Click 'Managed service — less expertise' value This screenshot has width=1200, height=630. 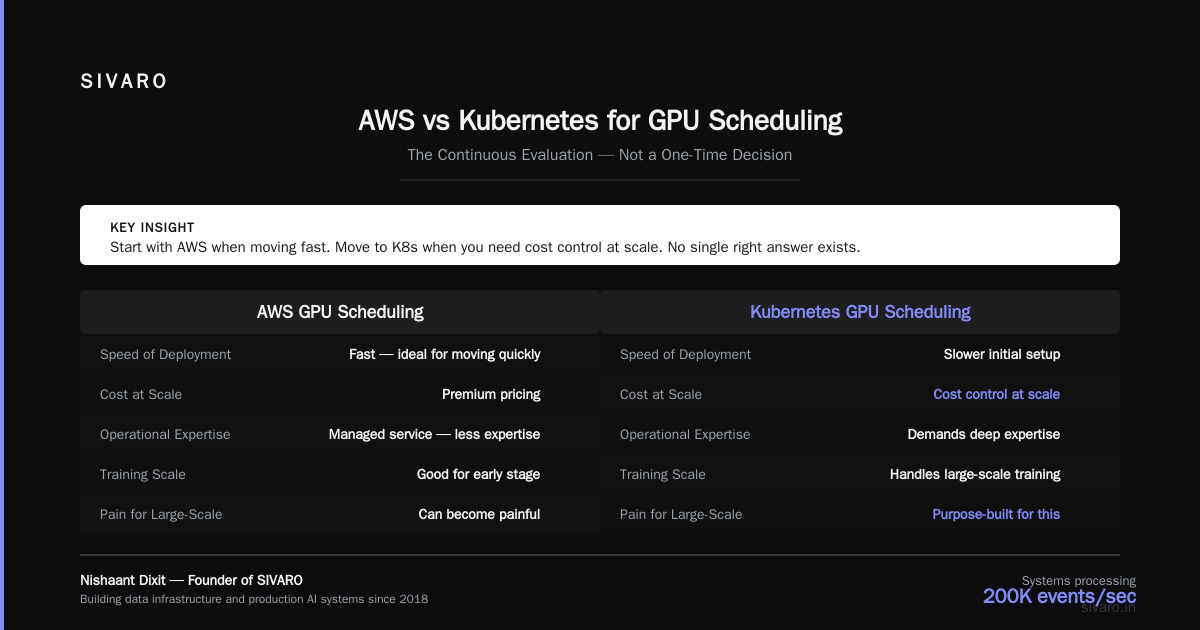(x=434, y=434)
